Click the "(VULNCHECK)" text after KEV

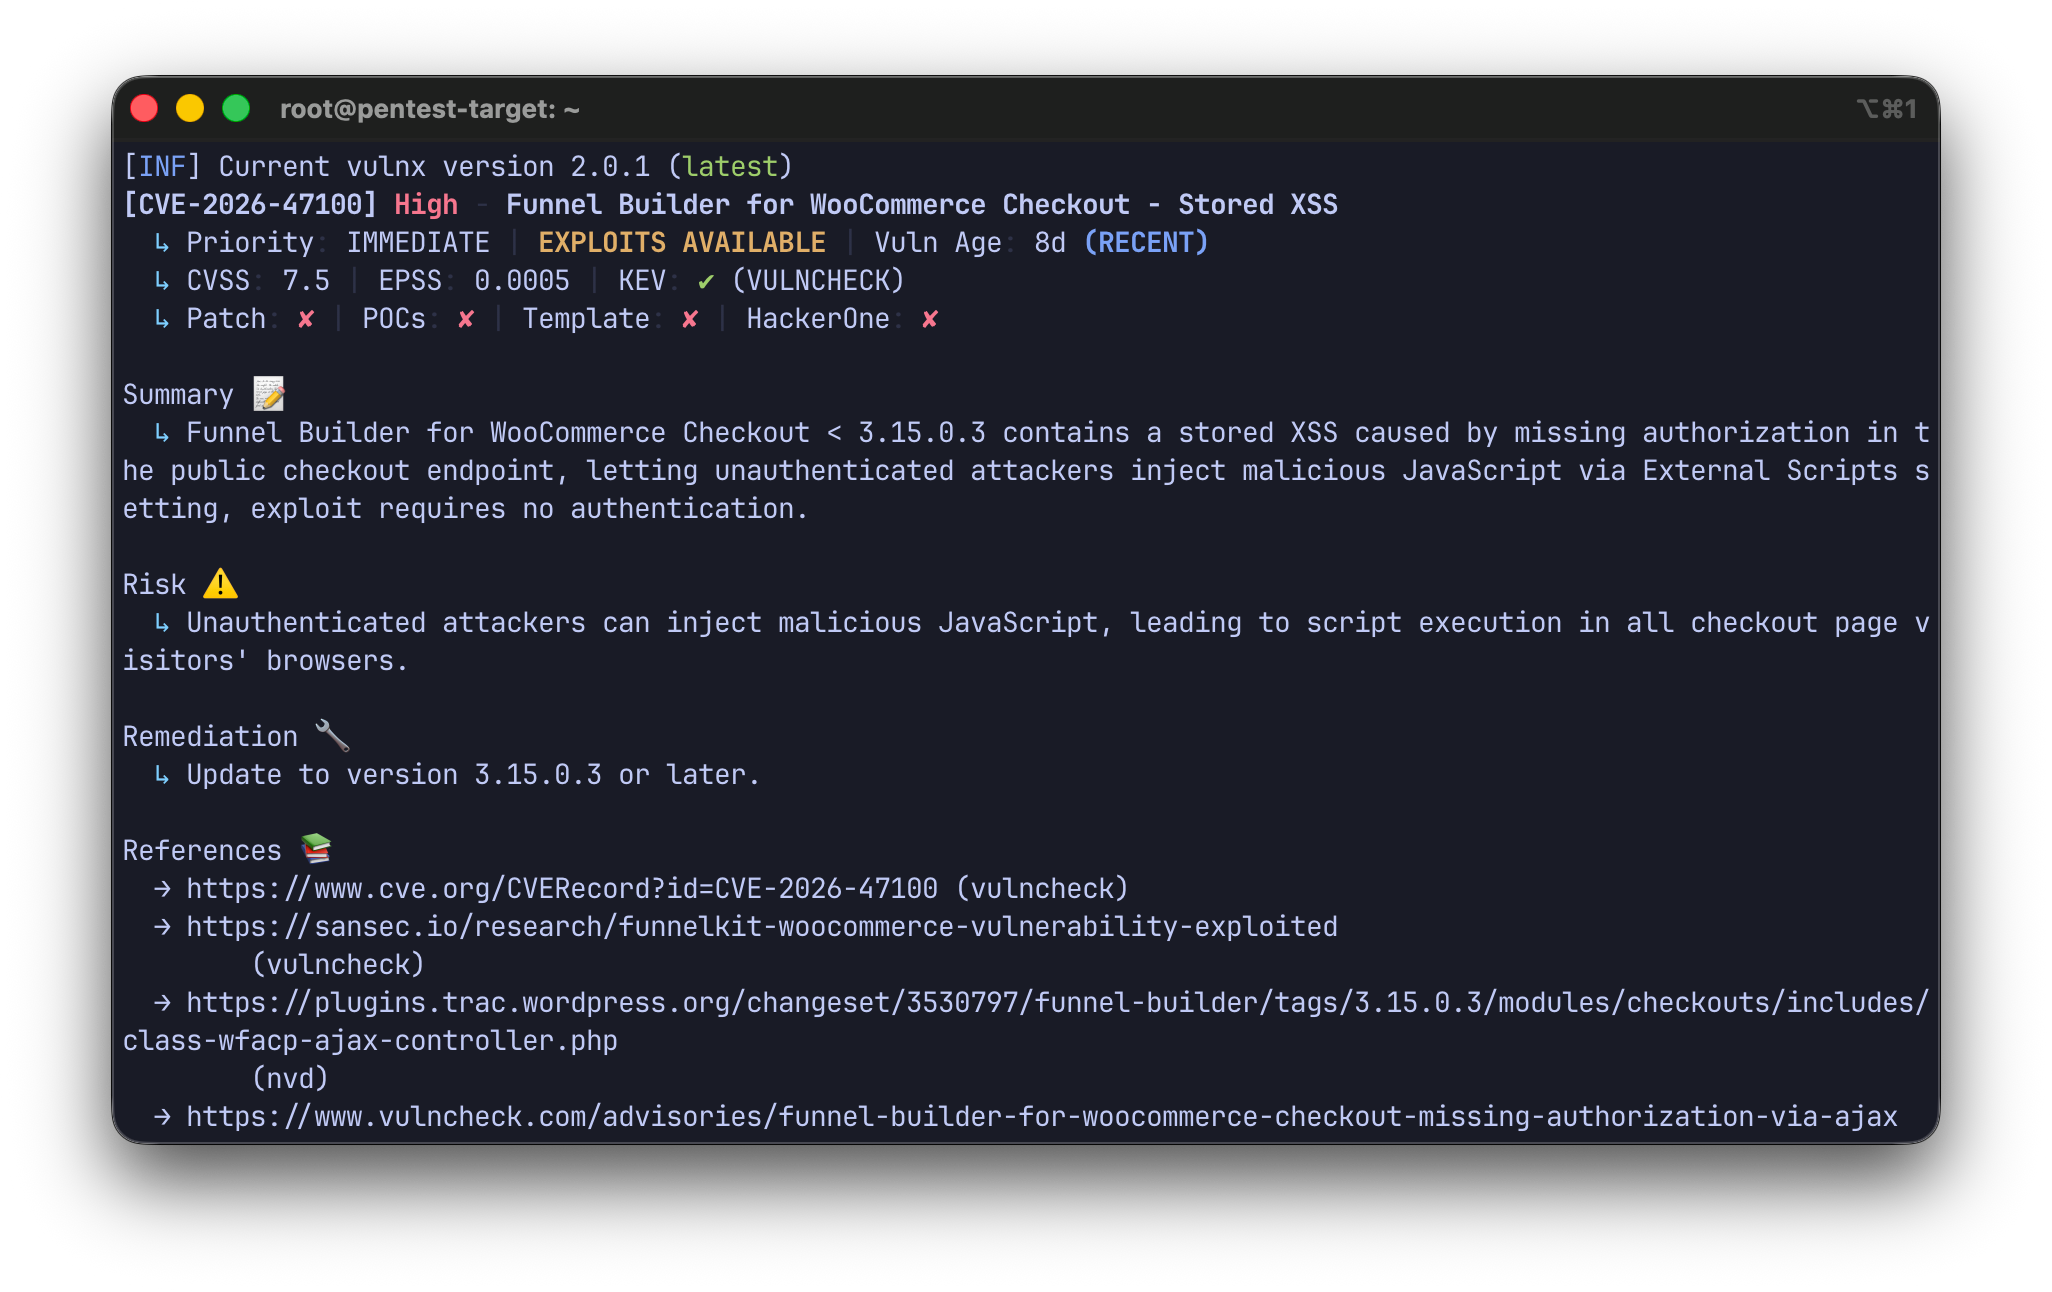(x=818, y=280)
